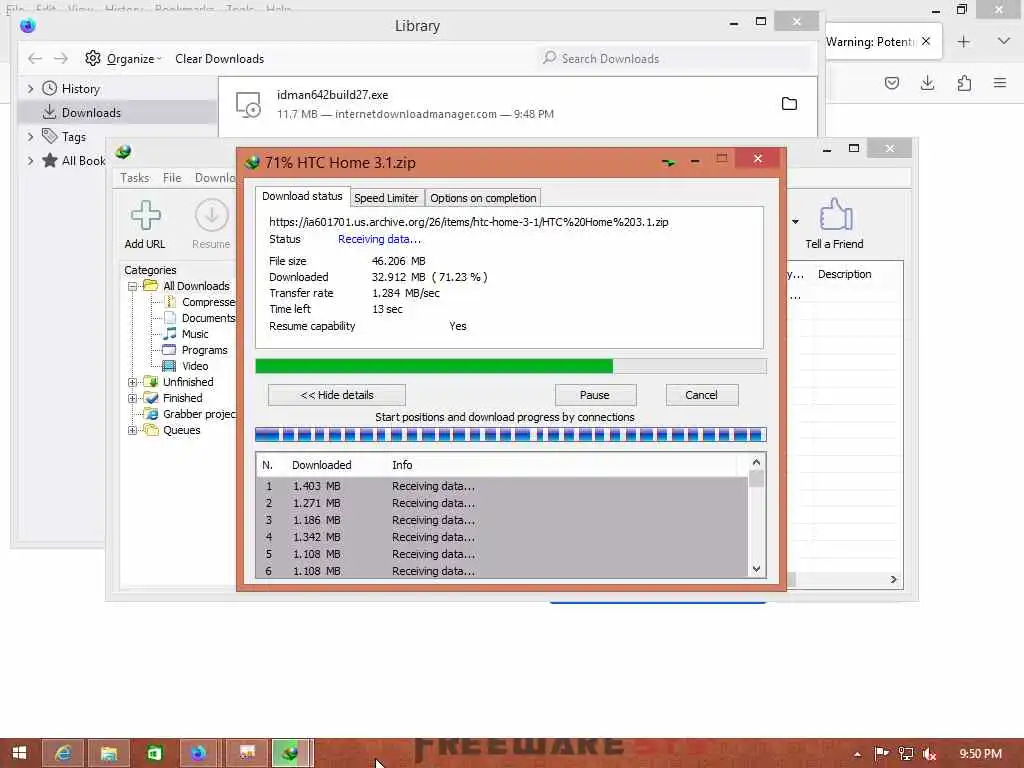Expand the Queues tree node
Image resolution: width=1024 pixels, height=768 pixels.
[133, 430]
